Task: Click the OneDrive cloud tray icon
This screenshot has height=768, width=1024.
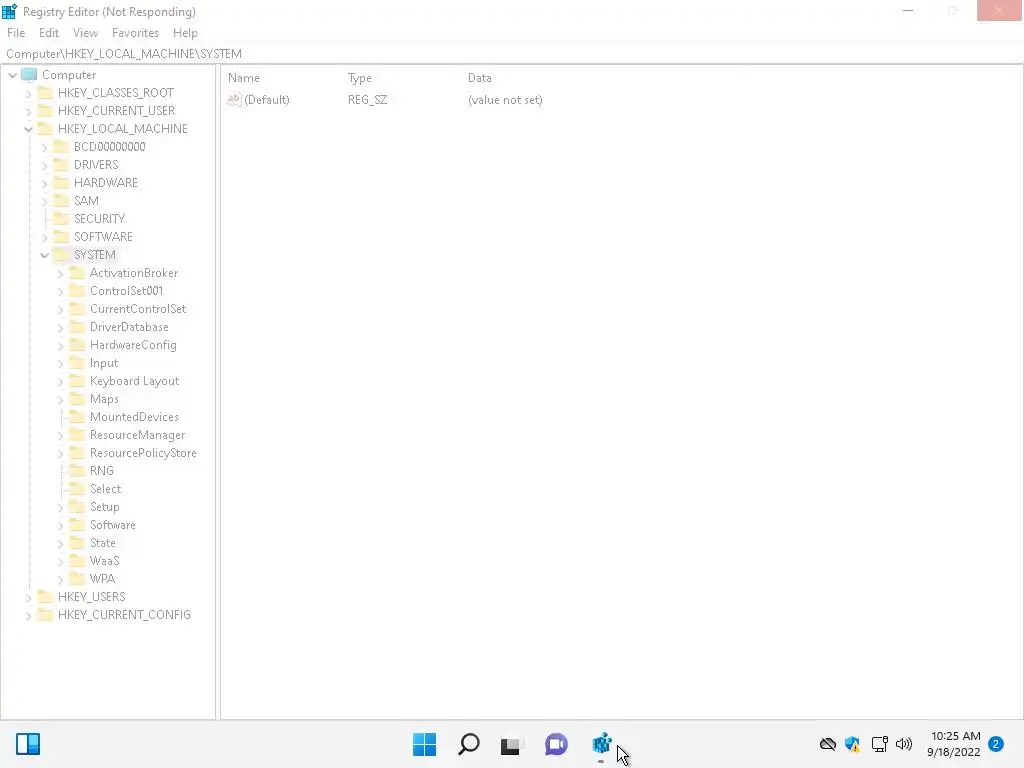Action: click(x=827, y=744)
